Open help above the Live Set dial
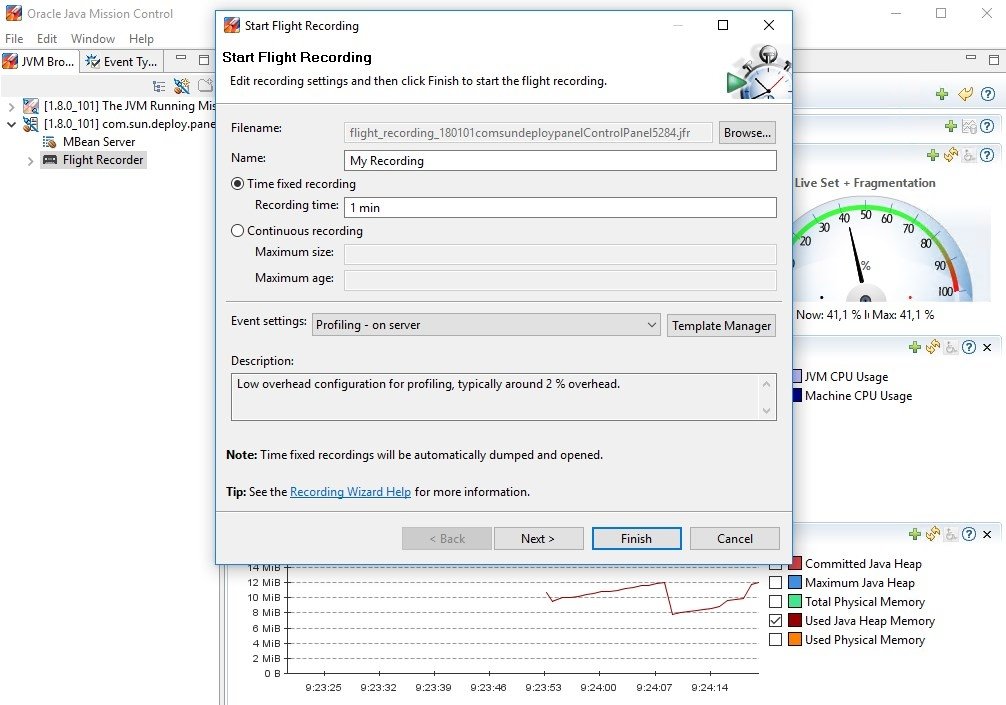 [x=987, y=155]
